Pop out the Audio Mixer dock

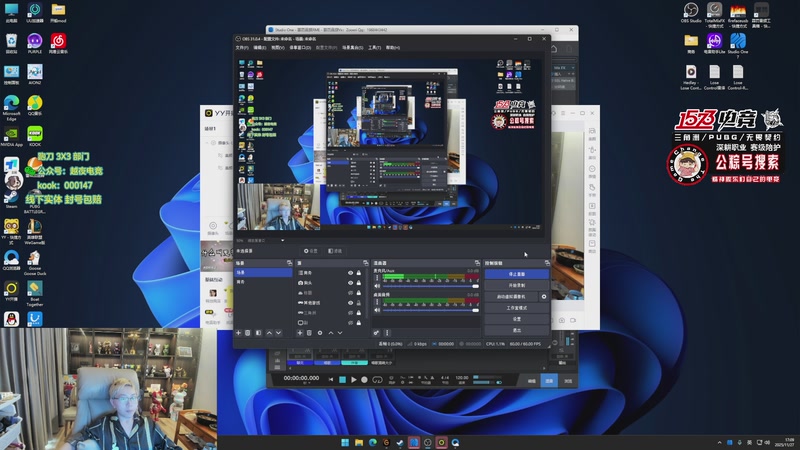[x=477, y=263]
